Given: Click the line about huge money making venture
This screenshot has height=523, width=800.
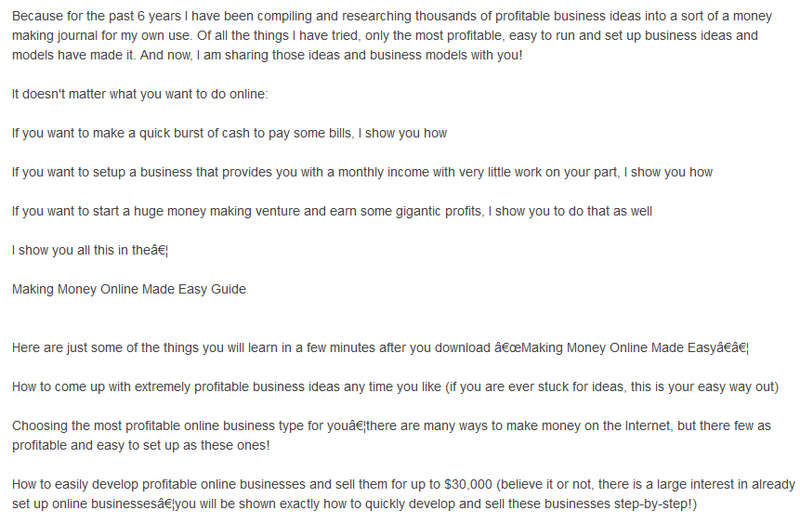Looking at the screenshot, I should [x=332, y=211].
